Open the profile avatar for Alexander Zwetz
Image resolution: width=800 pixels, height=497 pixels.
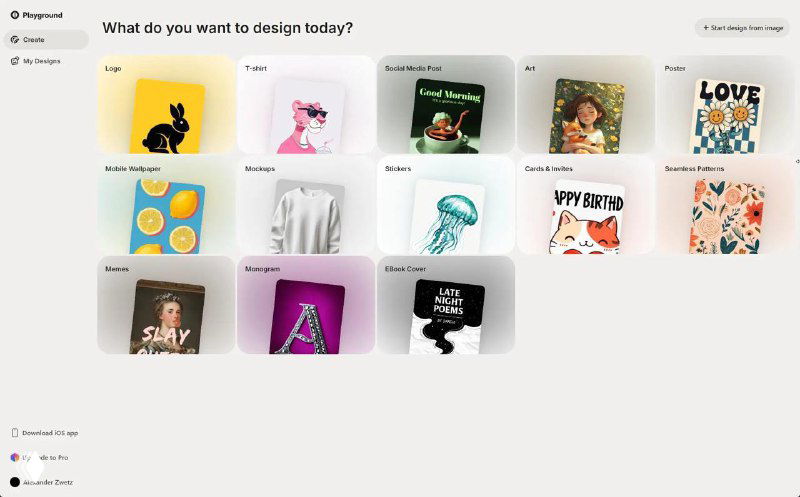[x=15, y=482]
